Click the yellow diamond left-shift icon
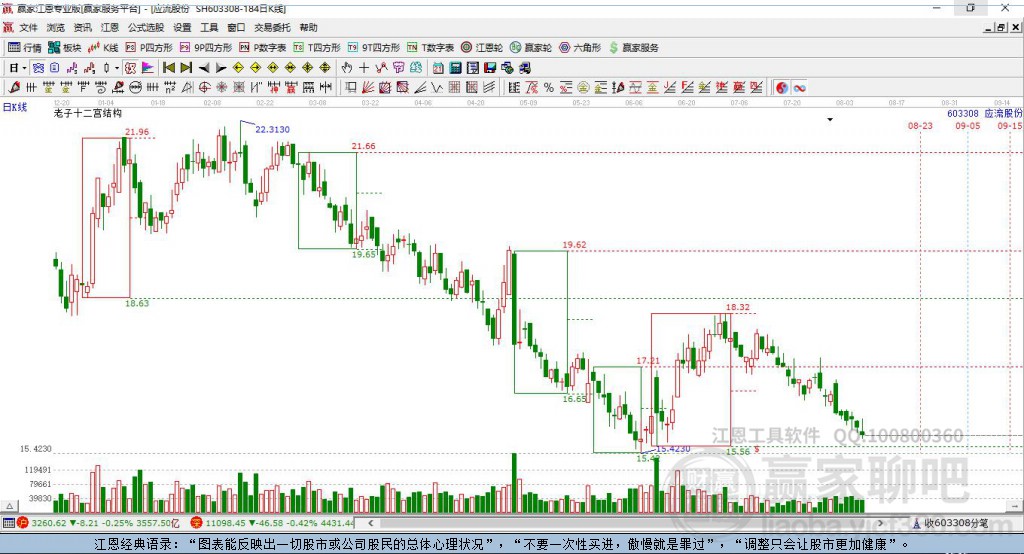The image size is (1024, 554). (x=238, y=68)
